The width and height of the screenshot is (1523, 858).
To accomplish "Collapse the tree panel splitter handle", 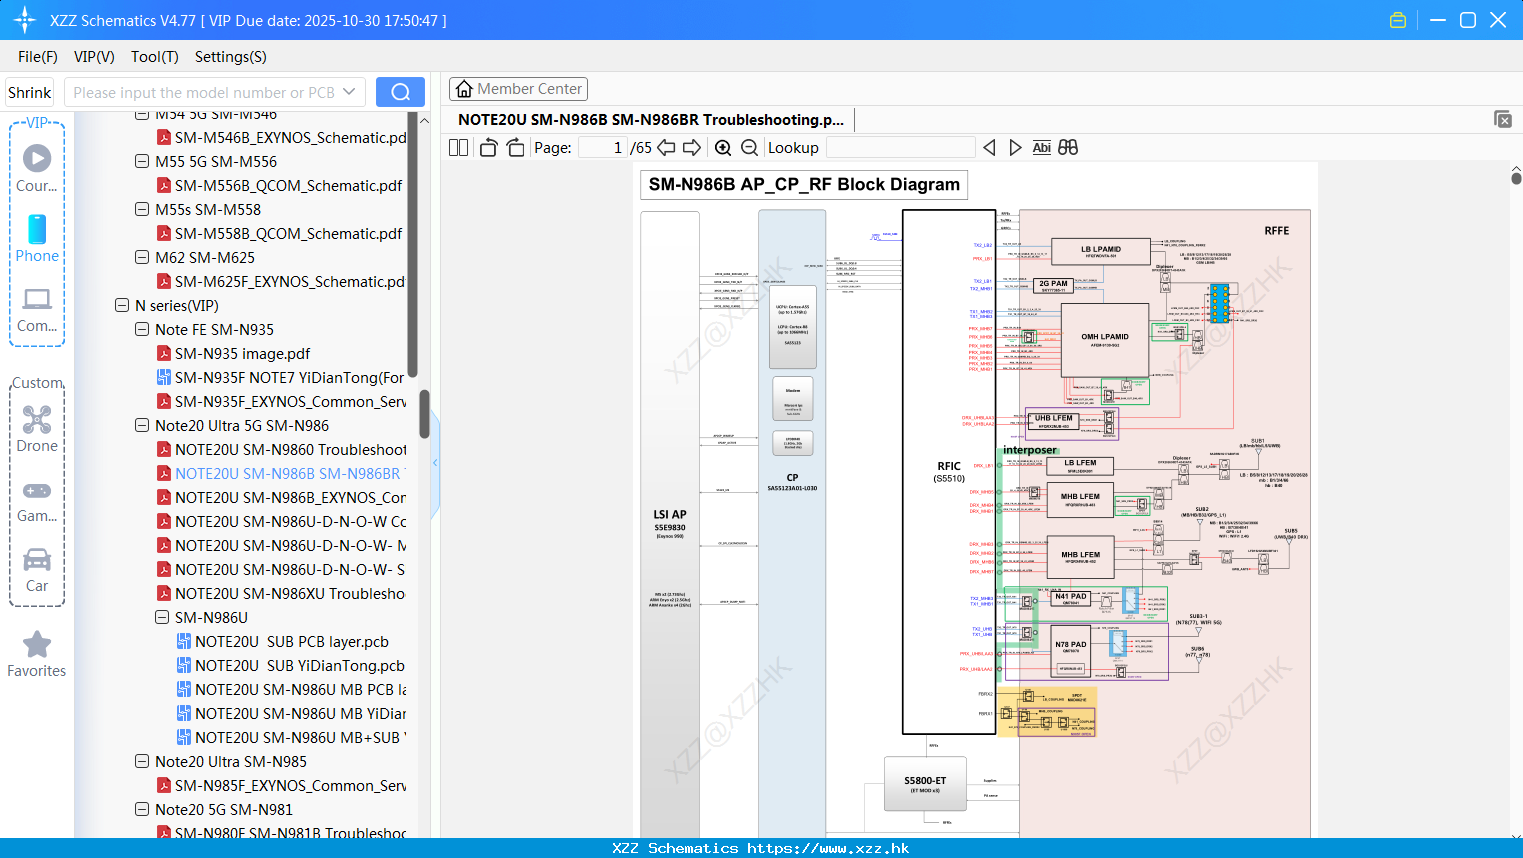I will coord(435,463).
